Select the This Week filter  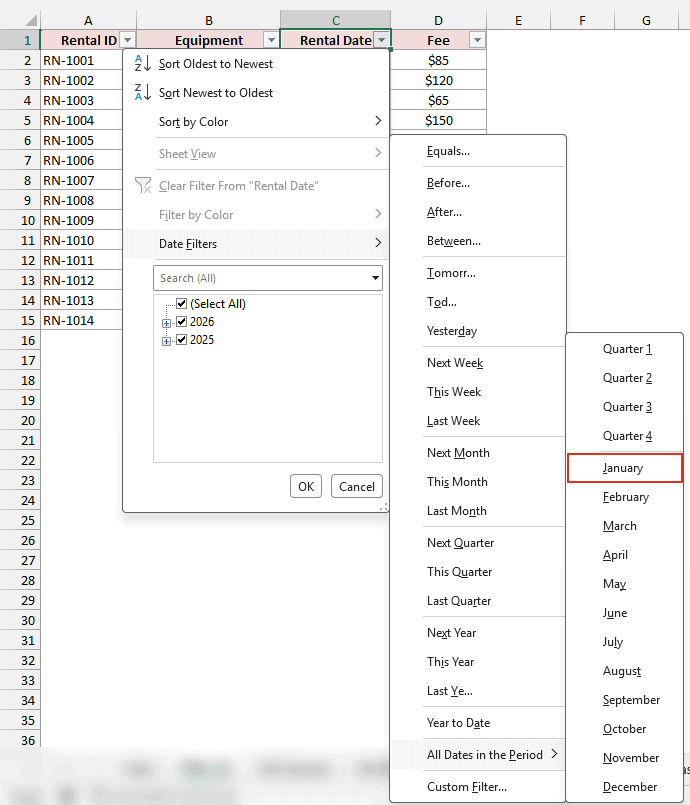[478, 392]
